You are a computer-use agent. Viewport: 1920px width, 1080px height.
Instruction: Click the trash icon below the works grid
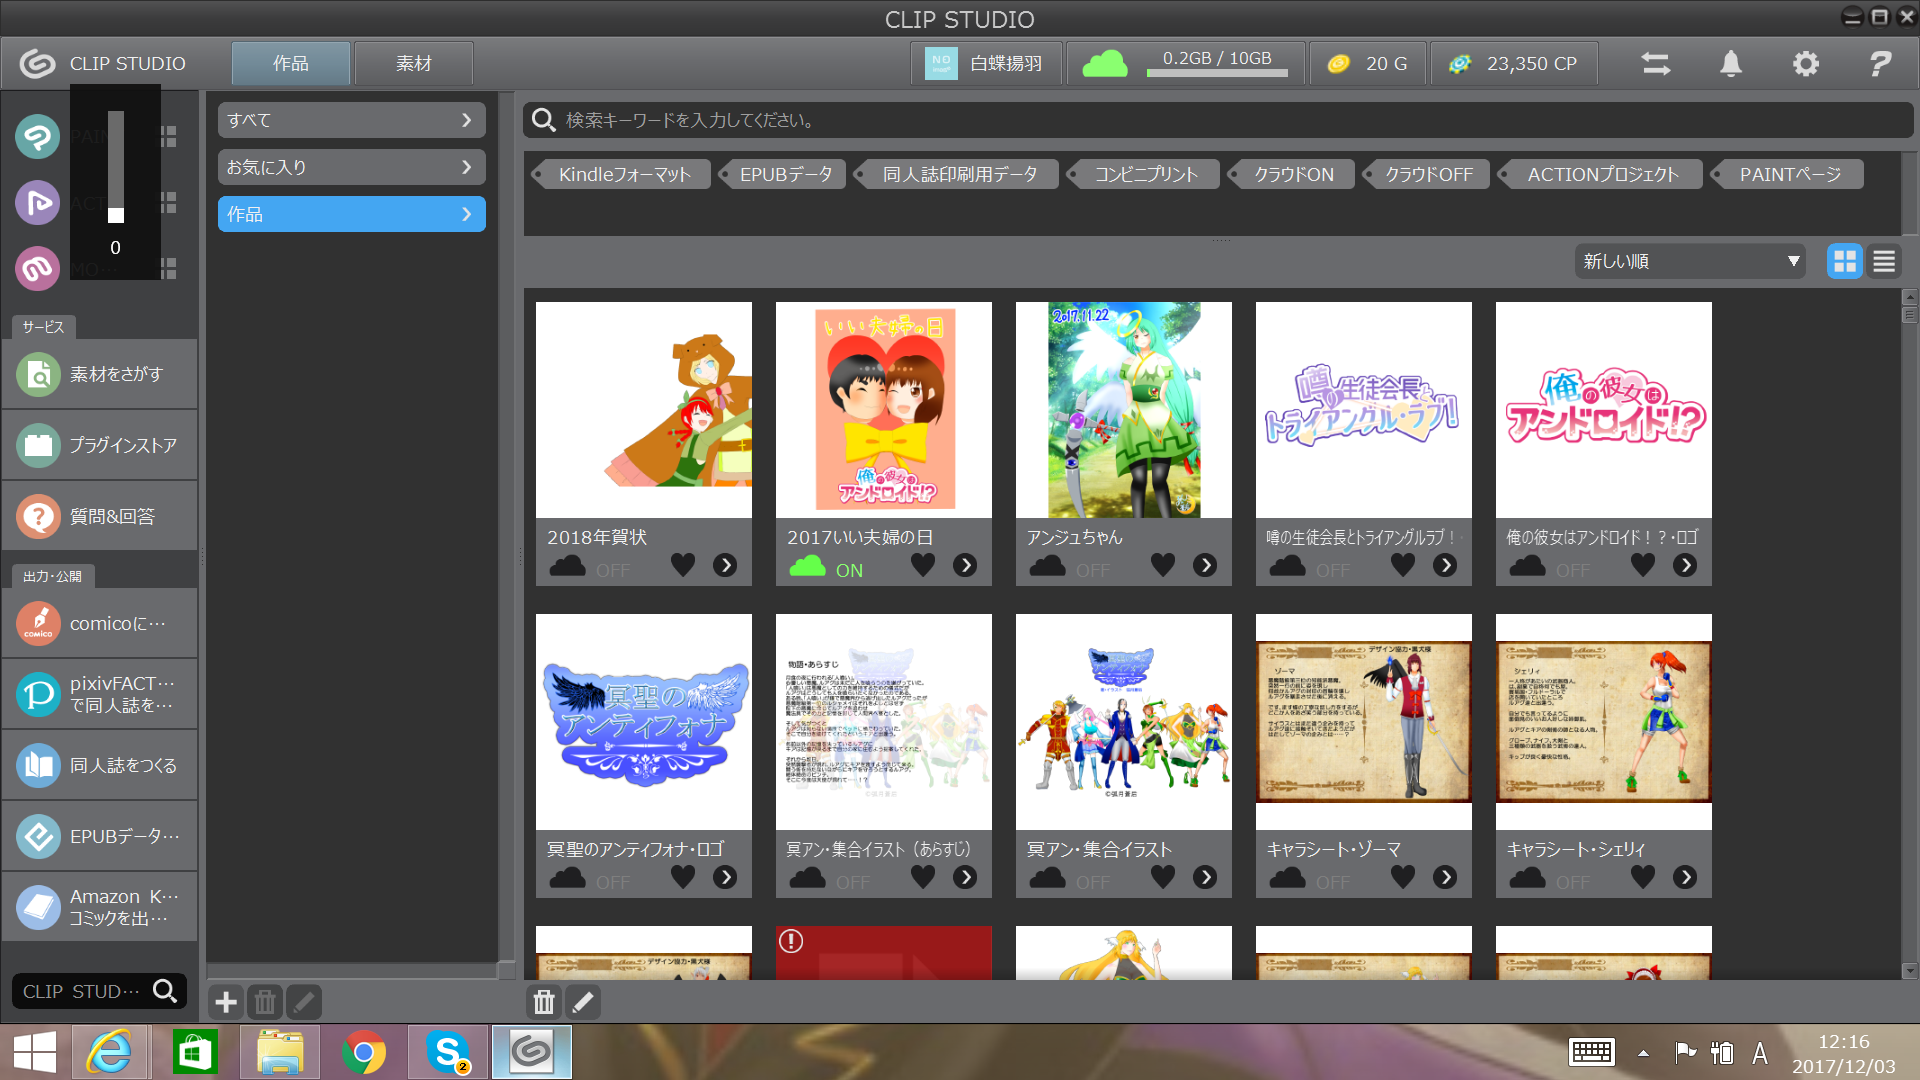point(543,1001)
